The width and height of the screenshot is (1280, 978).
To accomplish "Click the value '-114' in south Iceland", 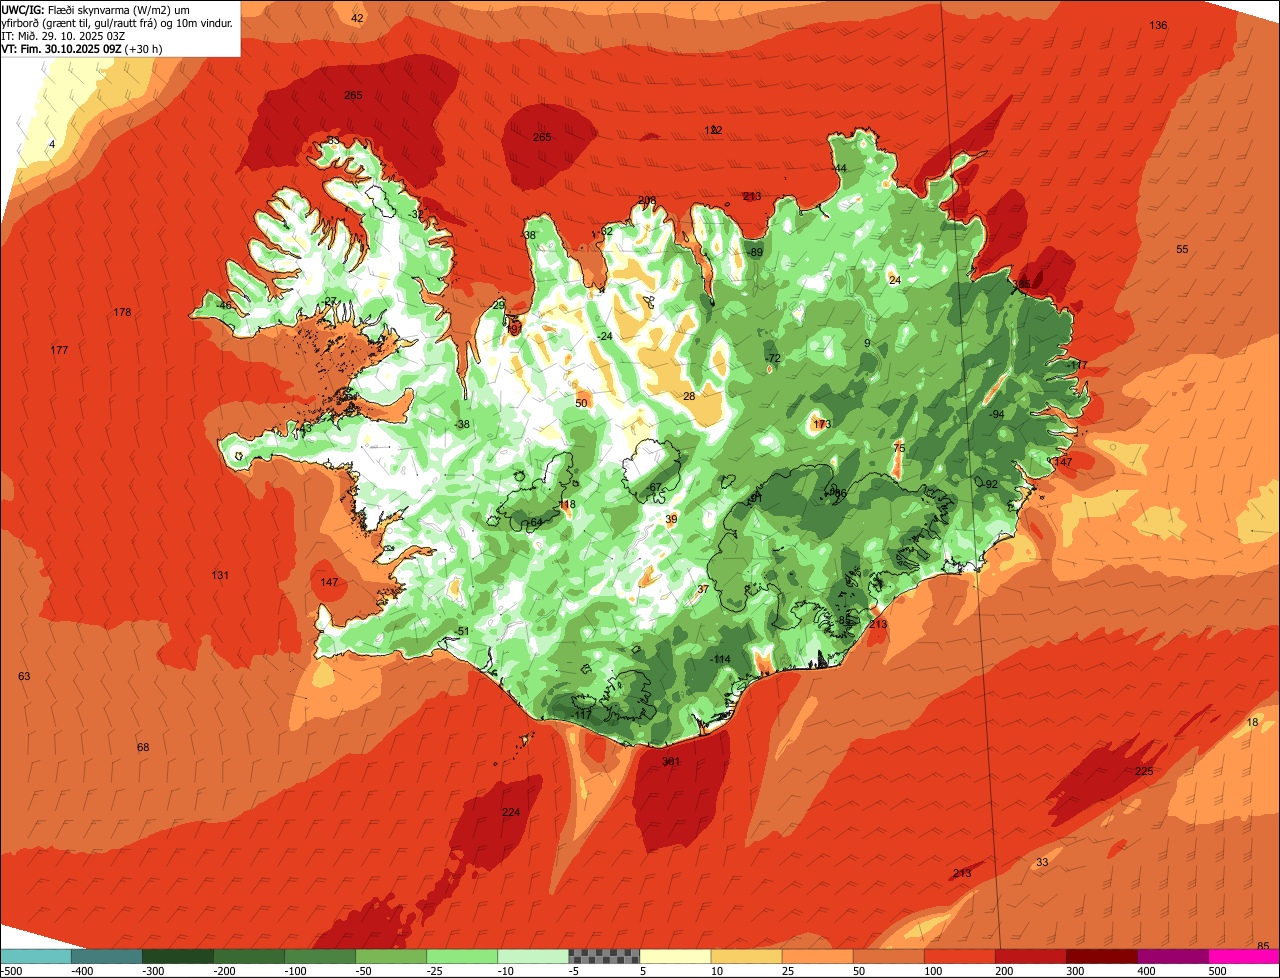I will click(719, 659).
